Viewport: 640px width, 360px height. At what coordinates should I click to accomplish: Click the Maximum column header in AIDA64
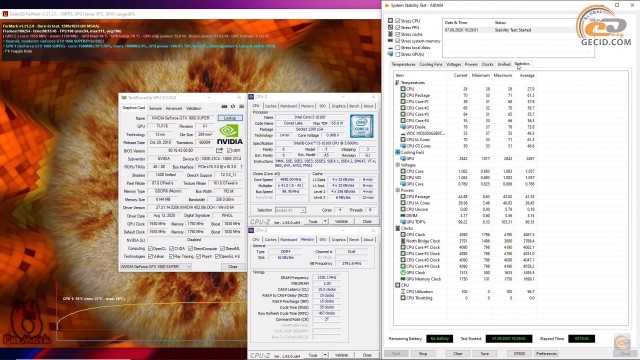tap(502, 76)
